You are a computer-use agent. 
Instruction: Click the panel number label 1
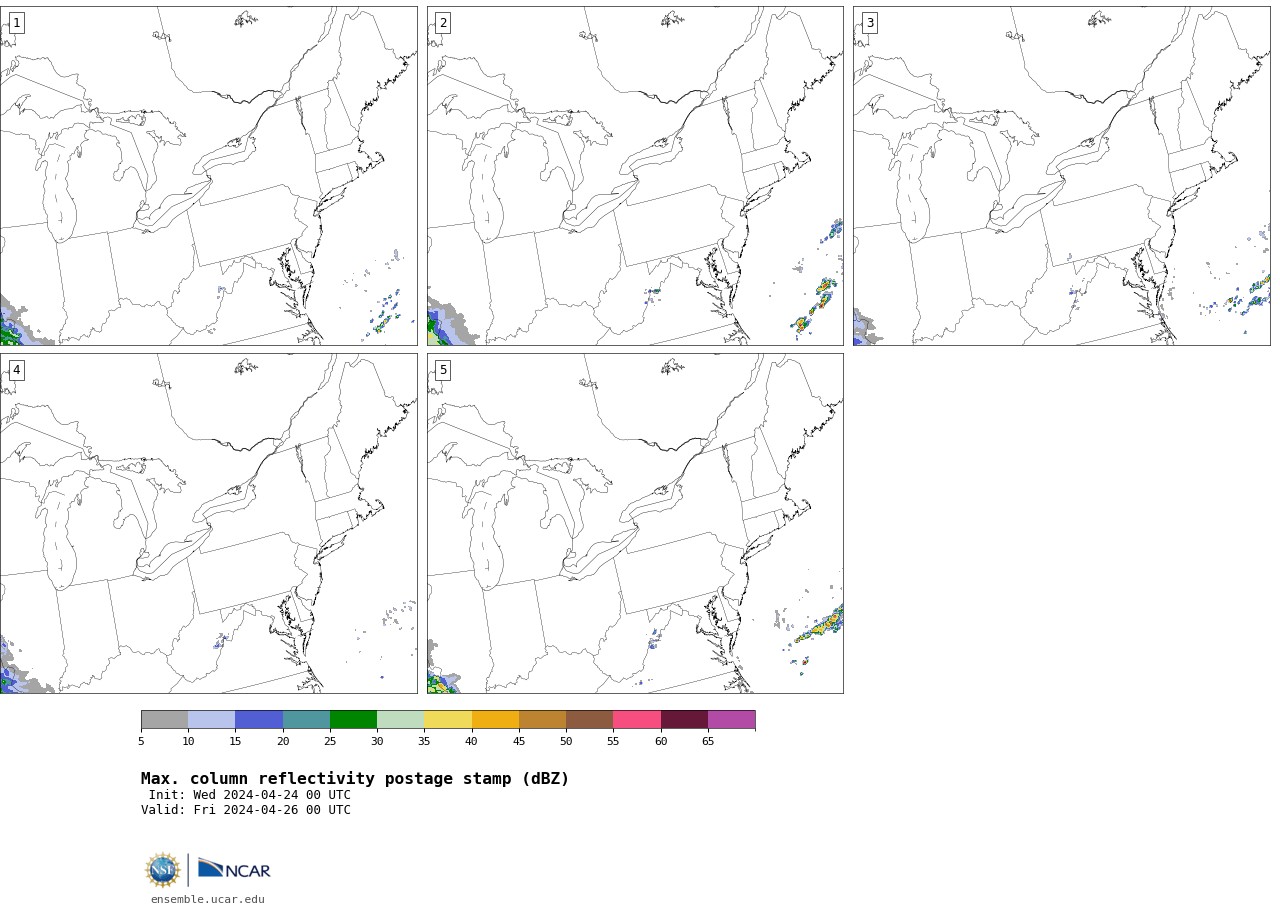[16, 23]
